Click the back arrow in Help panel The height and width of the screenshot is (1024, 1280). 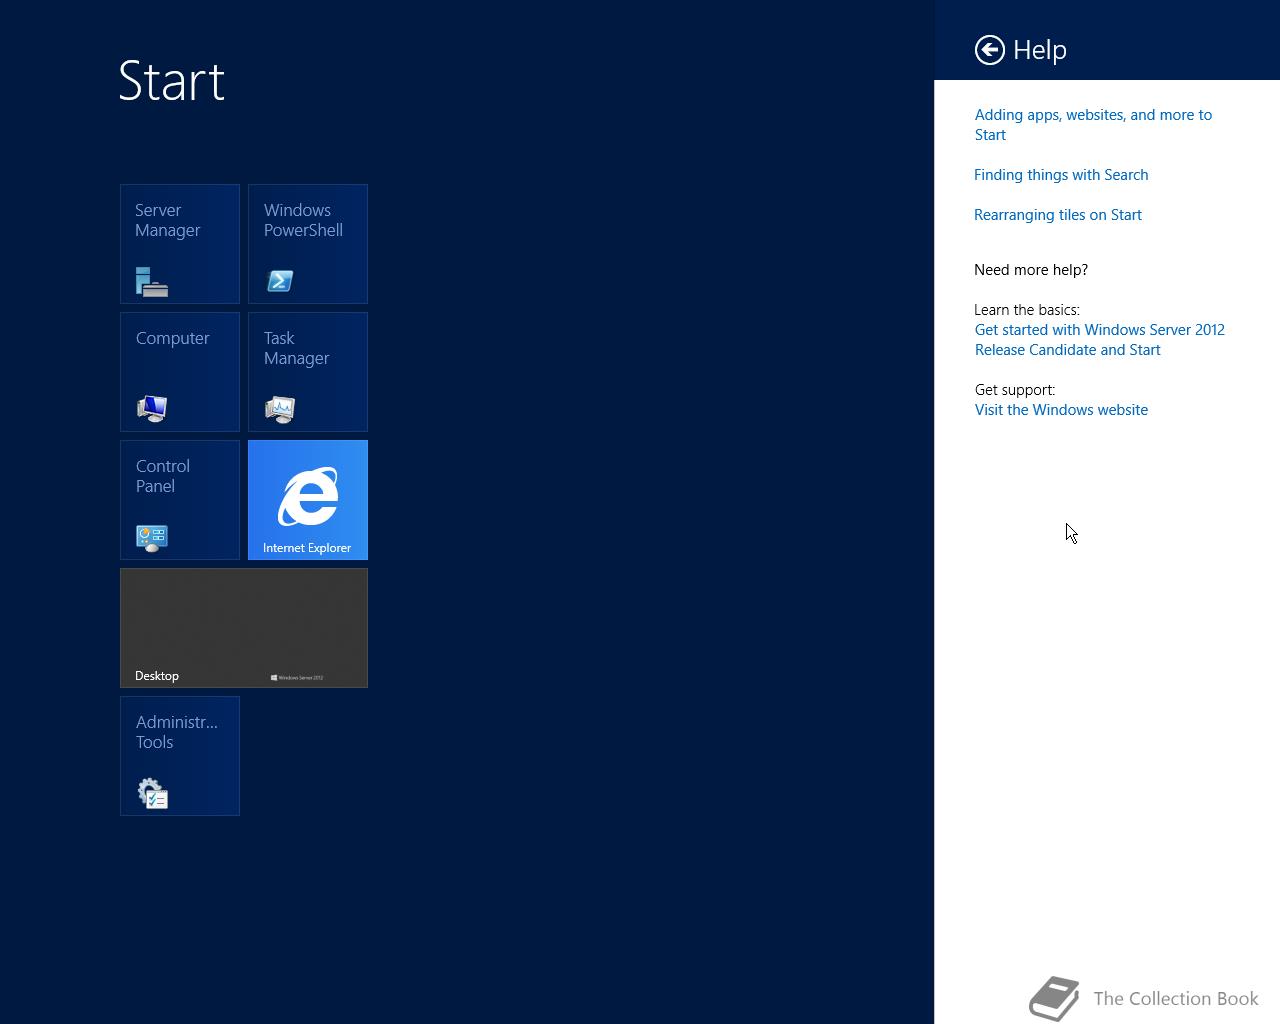click(990, 50)
